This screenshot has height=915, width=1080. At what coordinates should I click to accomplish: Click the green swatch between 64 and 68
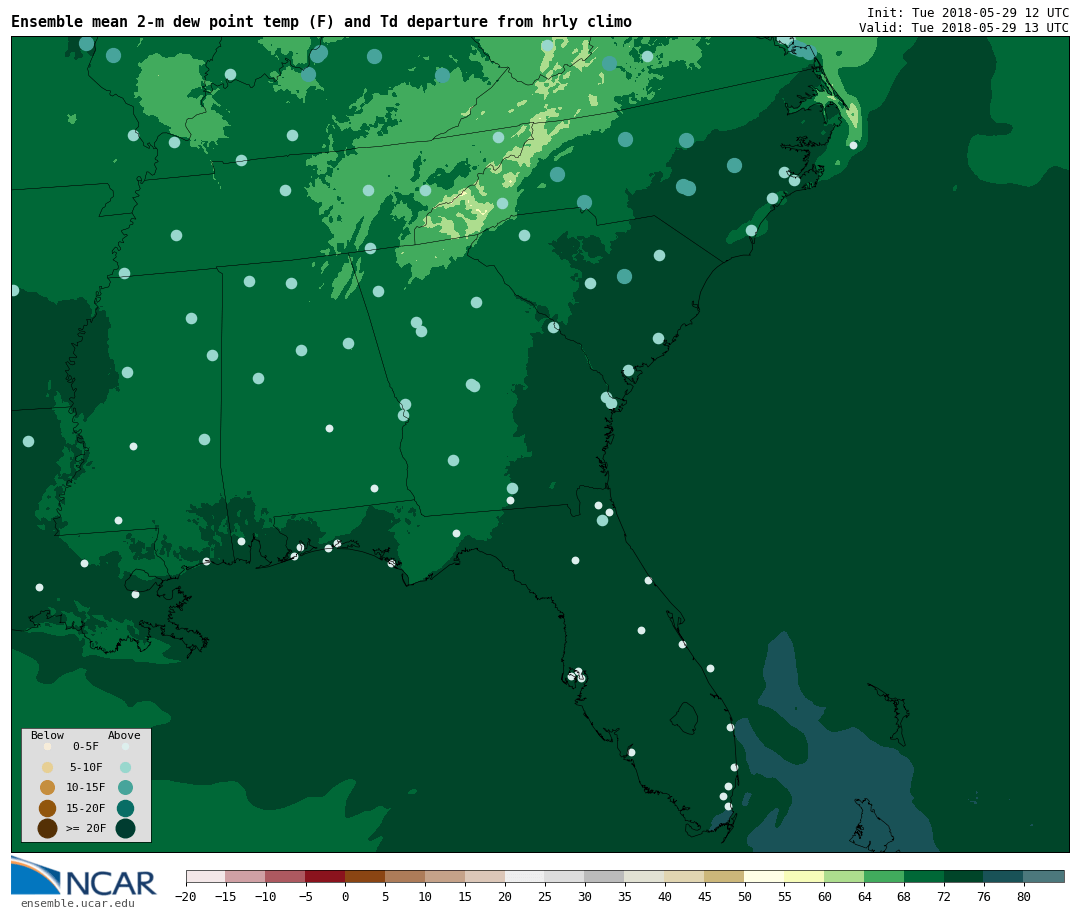[x=884, y=876]
